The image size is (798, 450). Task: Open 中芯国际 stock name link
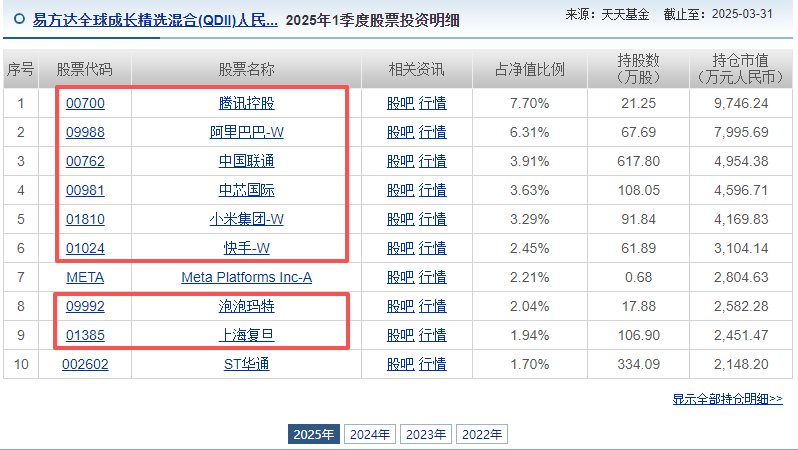[246, 190]
